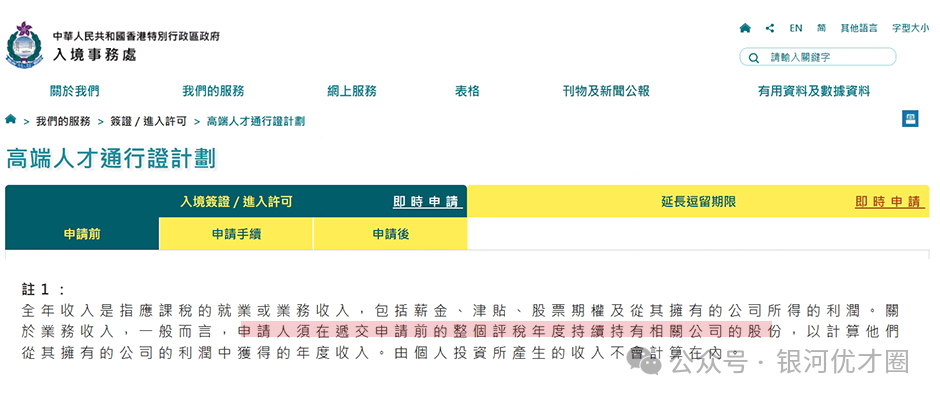Image resolution: width=940 pixels, height=400 pixels.
Task: Open the 網上服務 menu
Action: [352, 91]
